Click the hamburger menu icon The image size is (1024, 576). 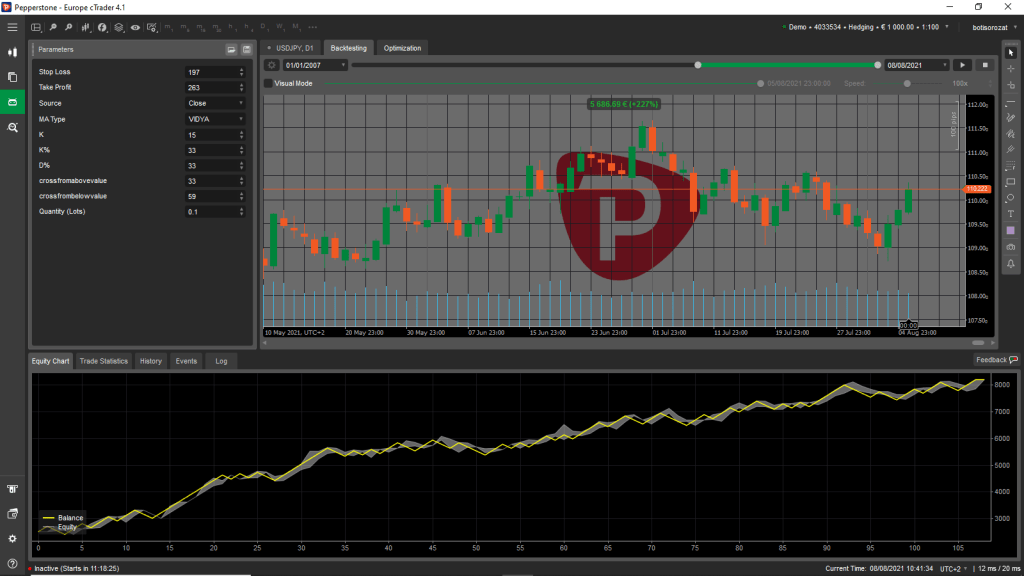[12, 27]
